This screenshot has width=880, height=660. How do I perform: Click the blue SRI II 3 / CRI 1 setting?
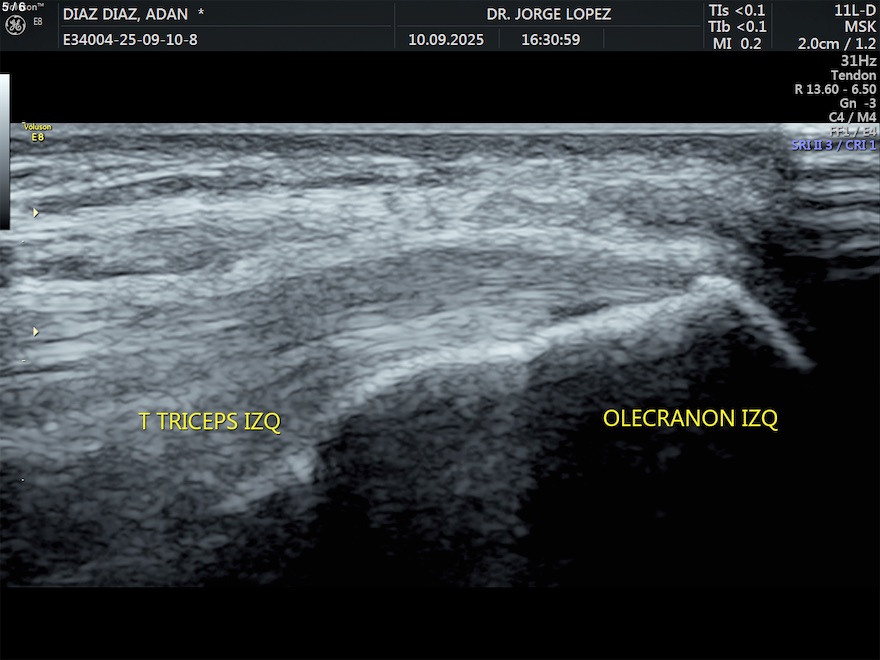(x=833, y=145)
